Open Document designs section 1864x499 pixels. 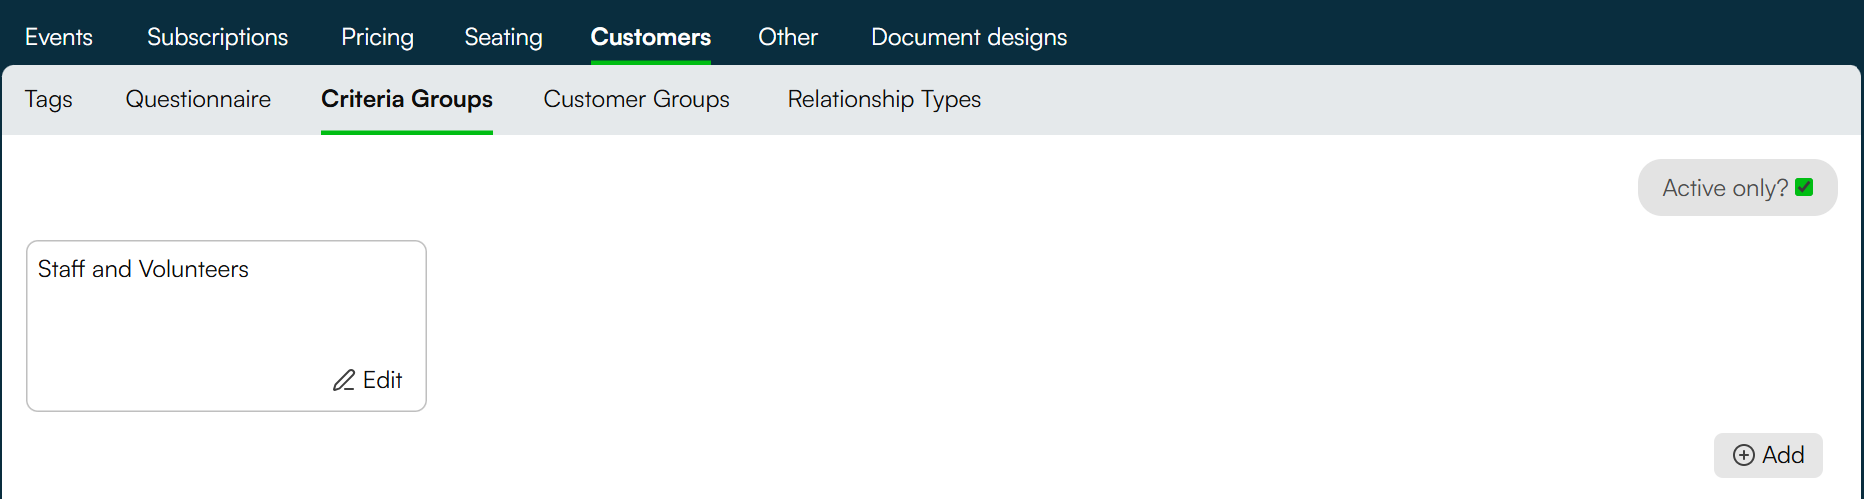(969, 37)
